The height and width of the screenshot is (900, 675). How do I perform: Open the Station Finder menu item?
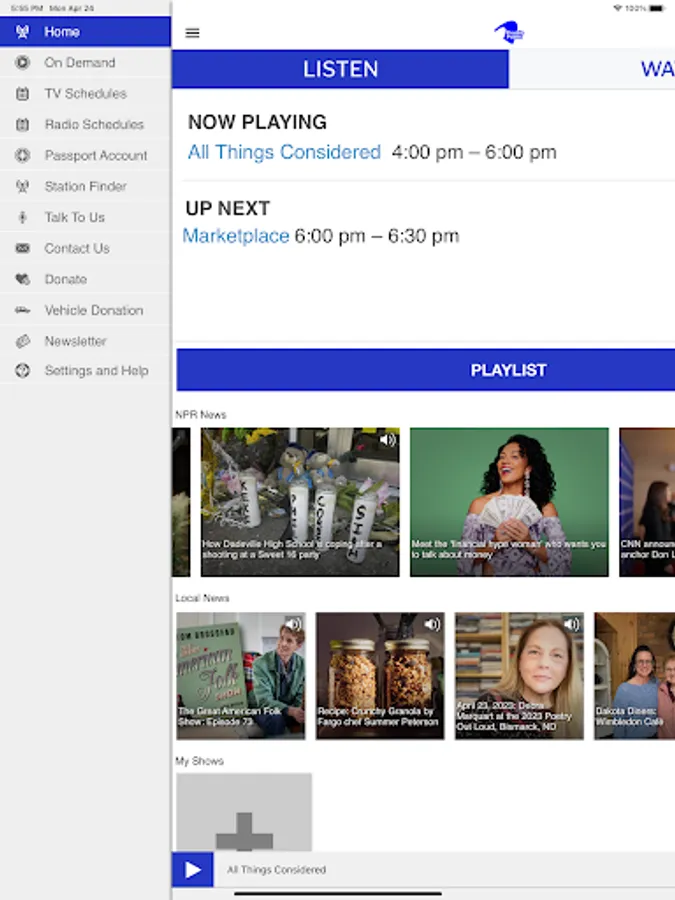tap(86, 187)
